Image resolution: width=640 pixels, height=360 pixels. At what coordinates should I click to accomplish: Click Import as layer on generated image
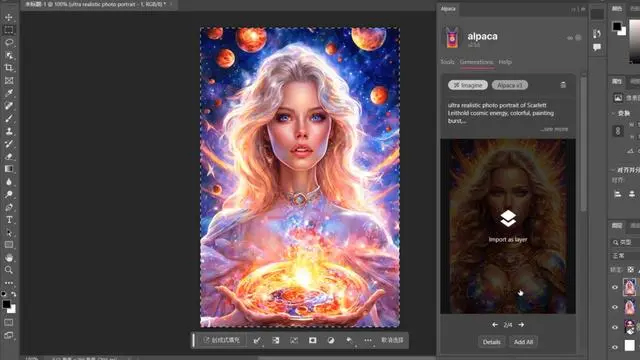(x=508, y=226)
